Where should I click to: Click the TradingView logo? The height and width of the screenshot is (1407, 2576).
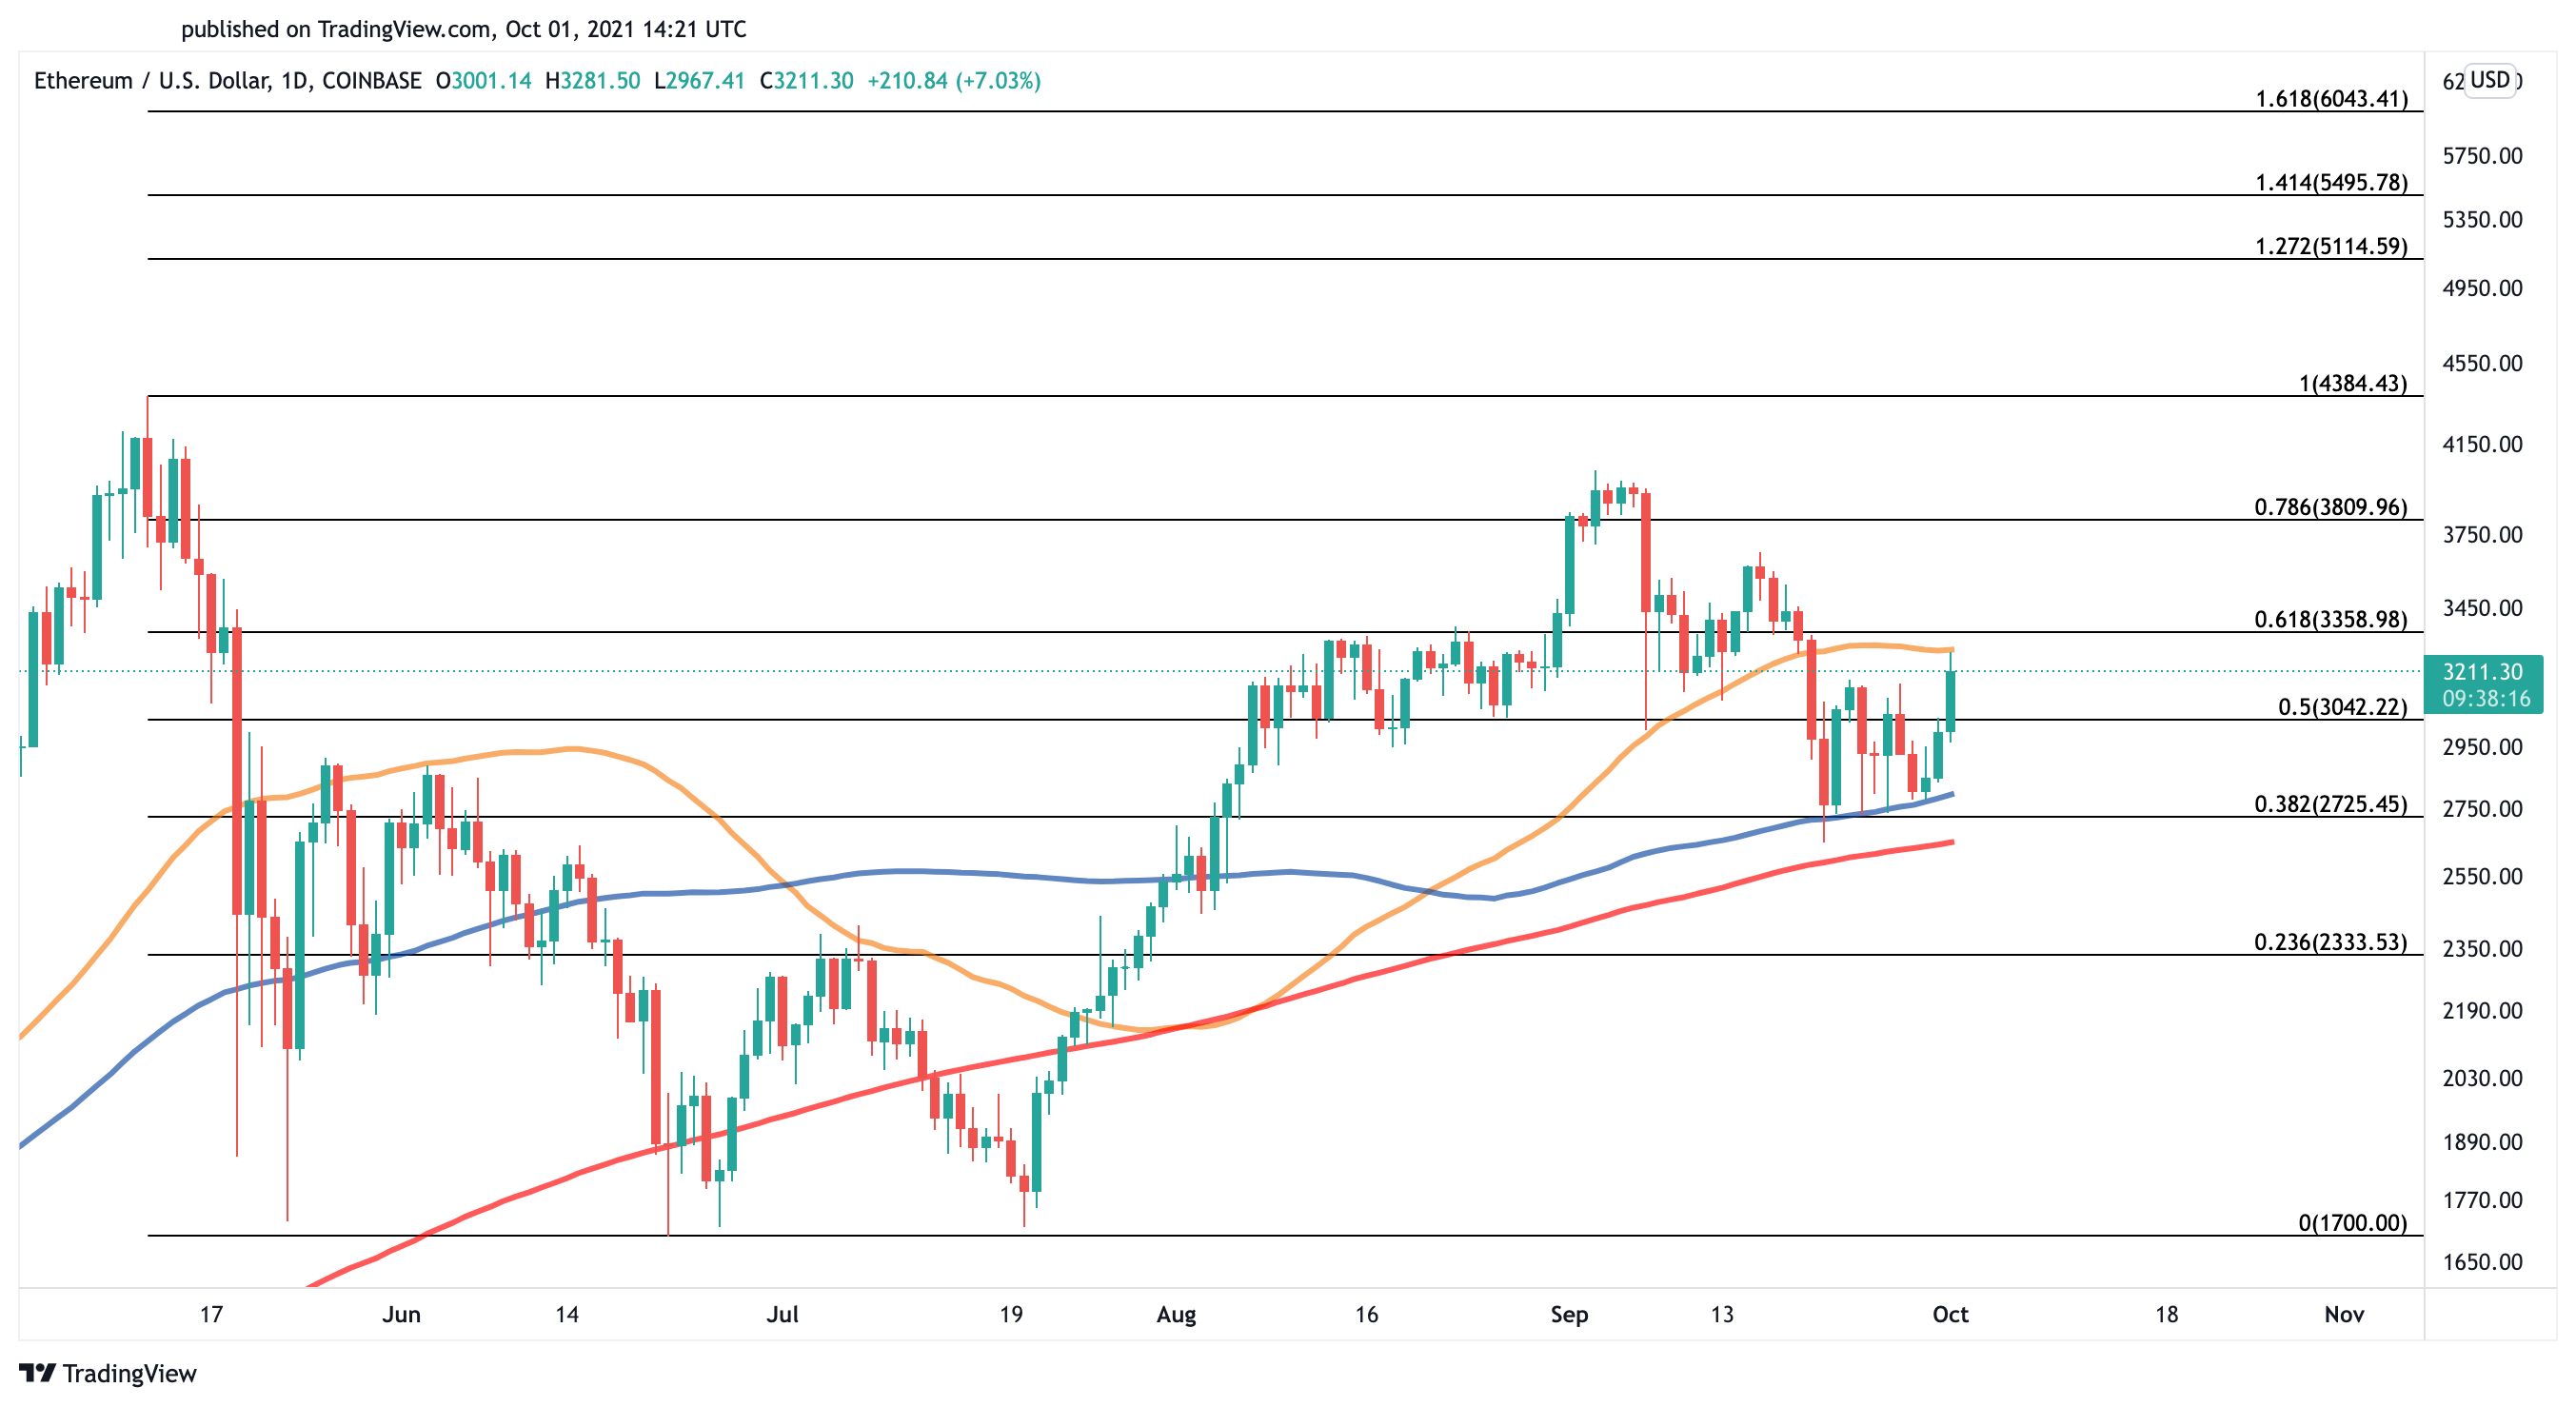click(x=108, y=1373)
